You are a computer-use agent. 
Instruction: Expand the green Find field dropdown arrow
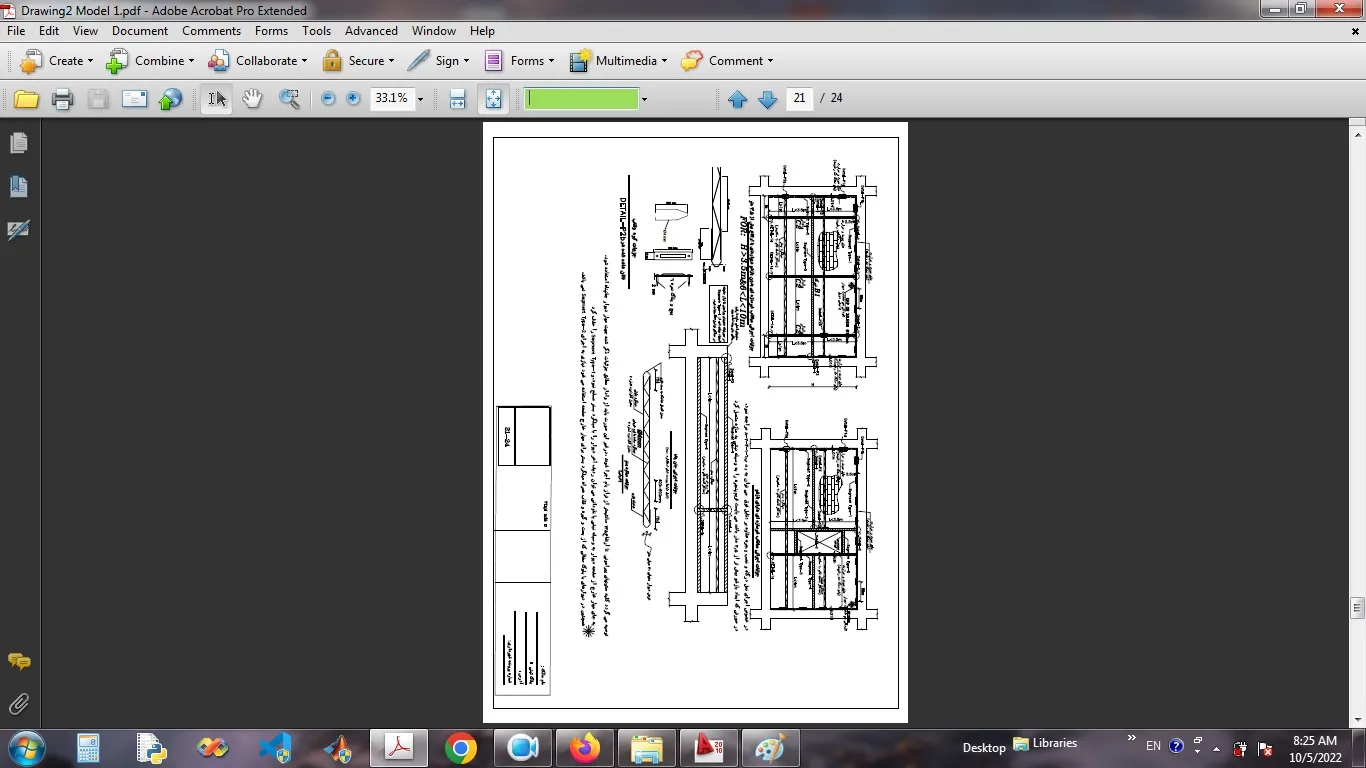click(644, 99)
